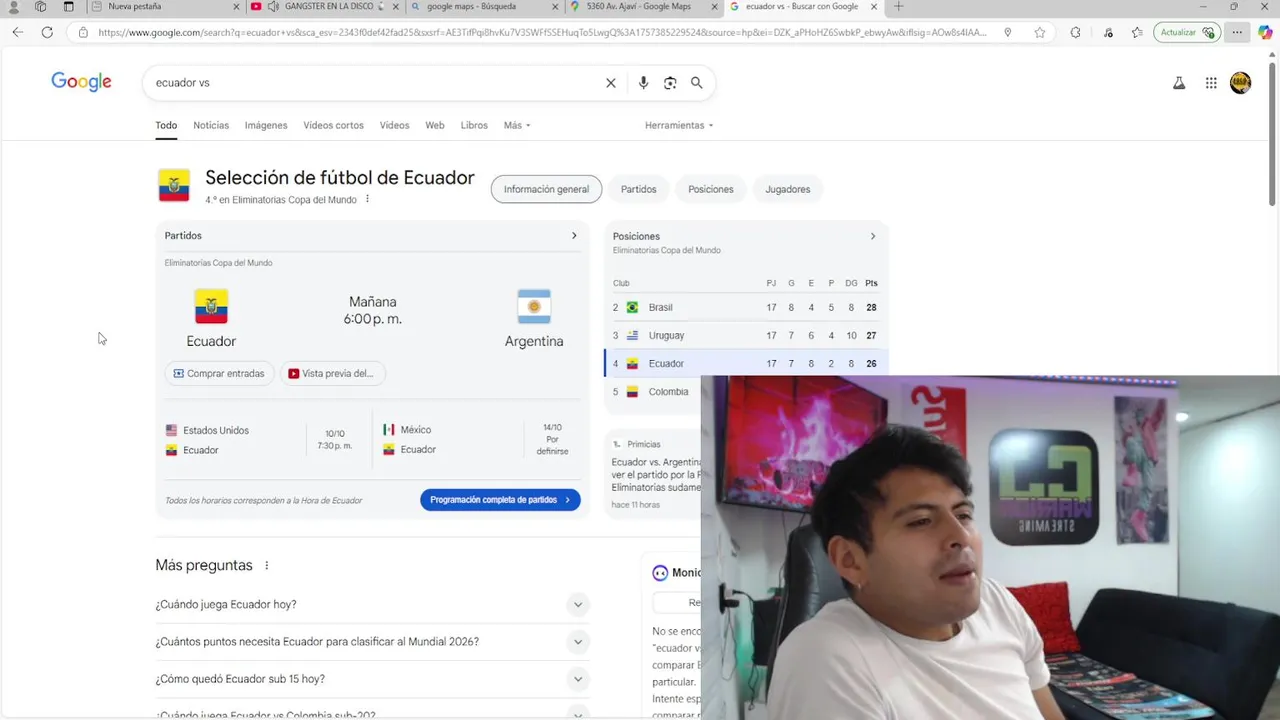Open the Google account avatar

coord(1241,83)
